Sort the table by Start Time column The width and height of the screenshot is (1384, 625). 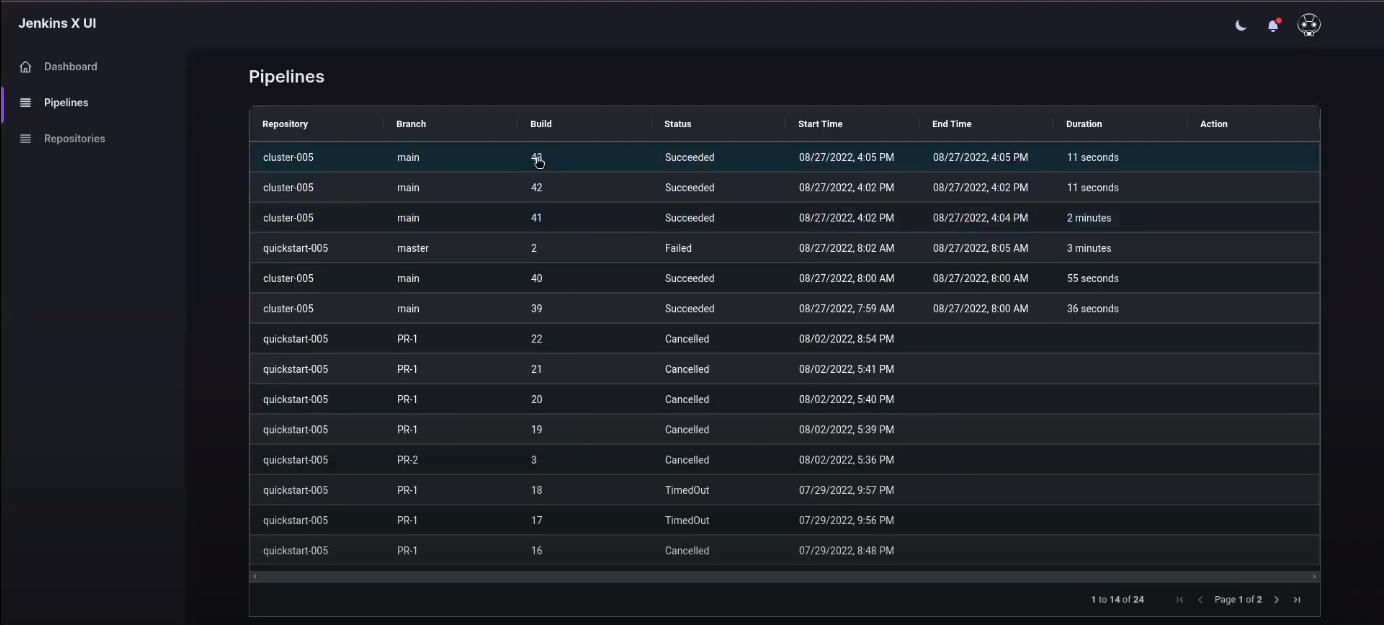point(820,123)
